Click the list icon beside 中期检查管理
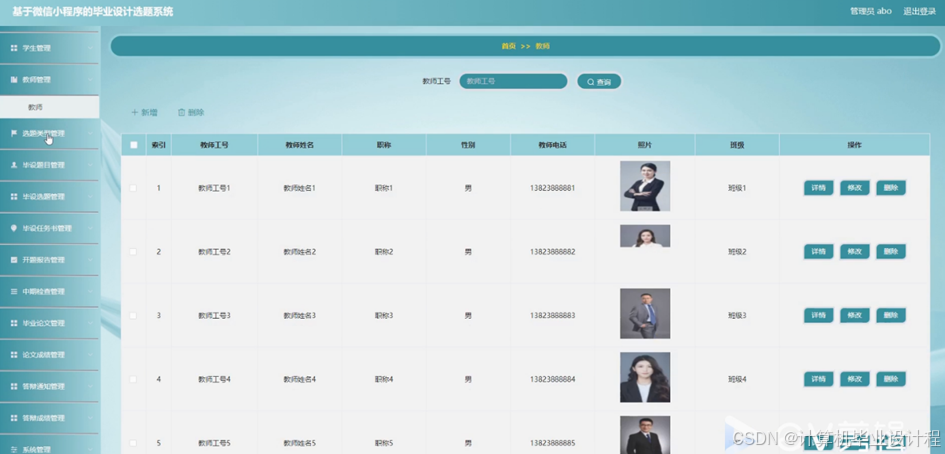The width and height of the screenshot is (945, 454). pos(14,291)
